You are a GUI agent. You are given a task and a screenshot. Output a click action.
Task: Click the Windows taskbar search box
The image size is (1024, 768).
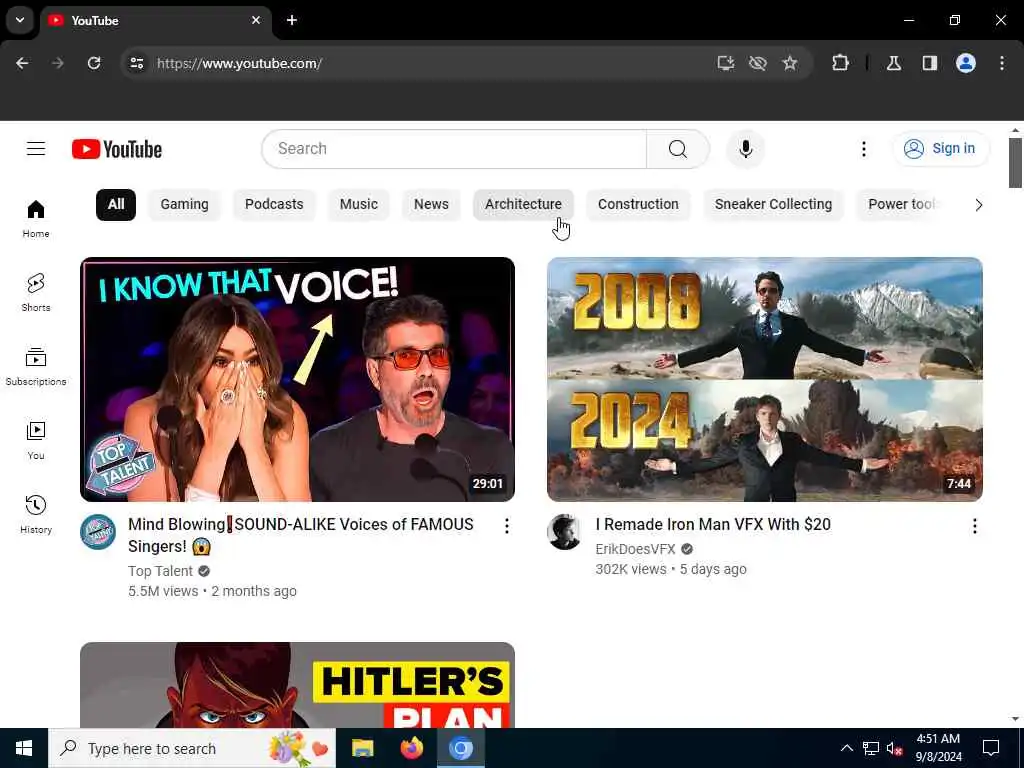(x=192, y=748)
